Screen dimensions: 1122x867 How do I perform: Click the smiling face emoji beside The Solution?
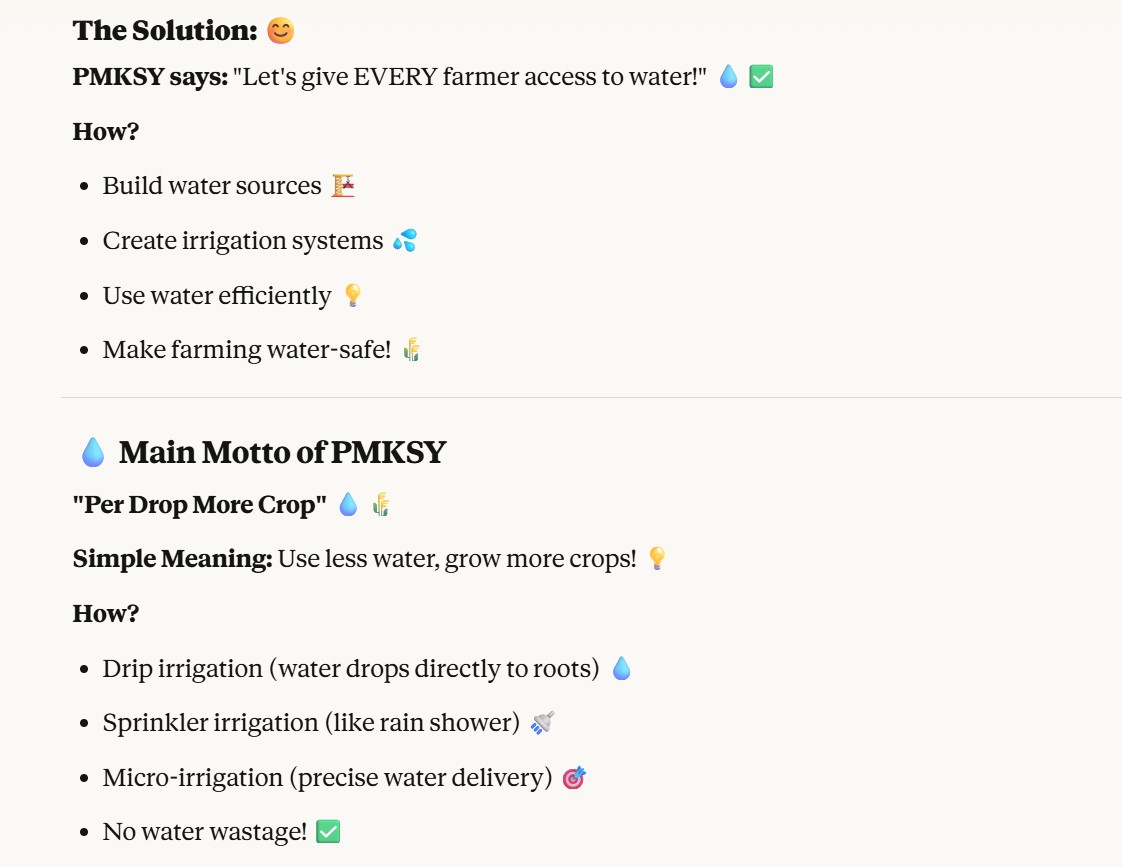281,31
